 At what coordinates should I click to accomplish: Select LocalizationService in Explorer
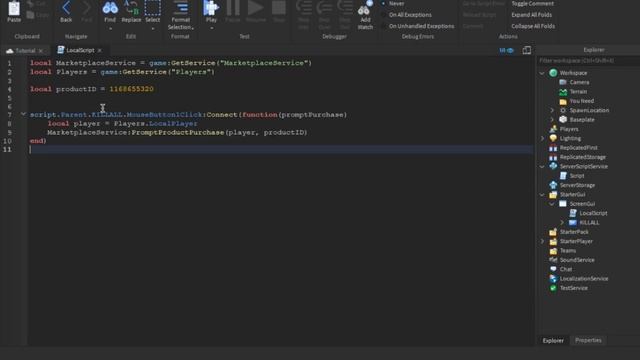click(584, 279)
